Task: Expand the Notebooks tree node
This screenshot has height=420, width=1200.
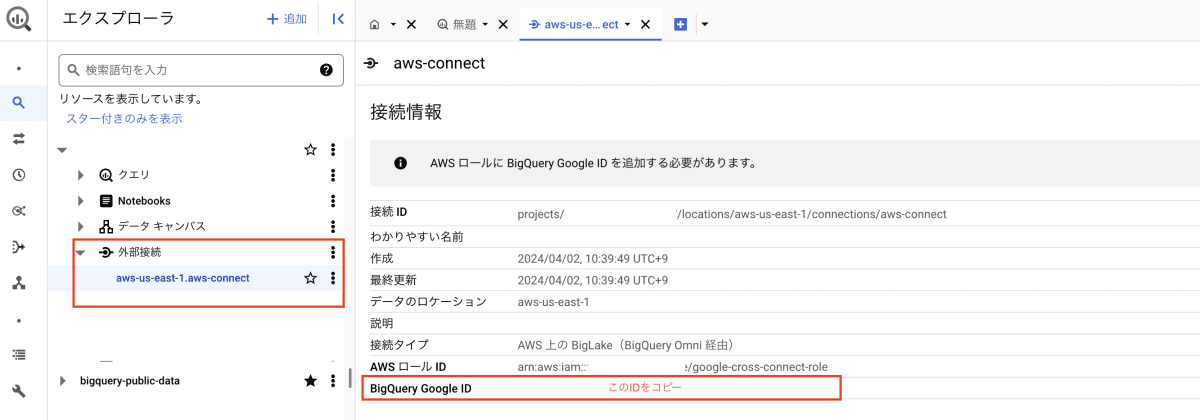Action: coord(82,201)
